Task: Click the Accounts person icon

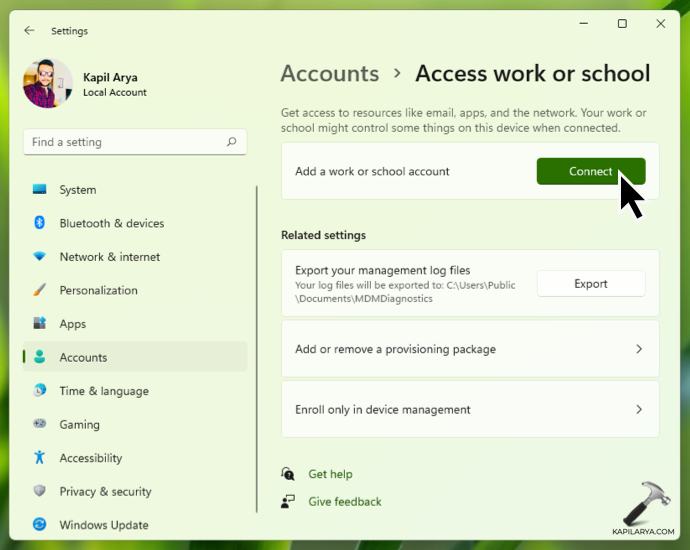Action: (40, 357)
